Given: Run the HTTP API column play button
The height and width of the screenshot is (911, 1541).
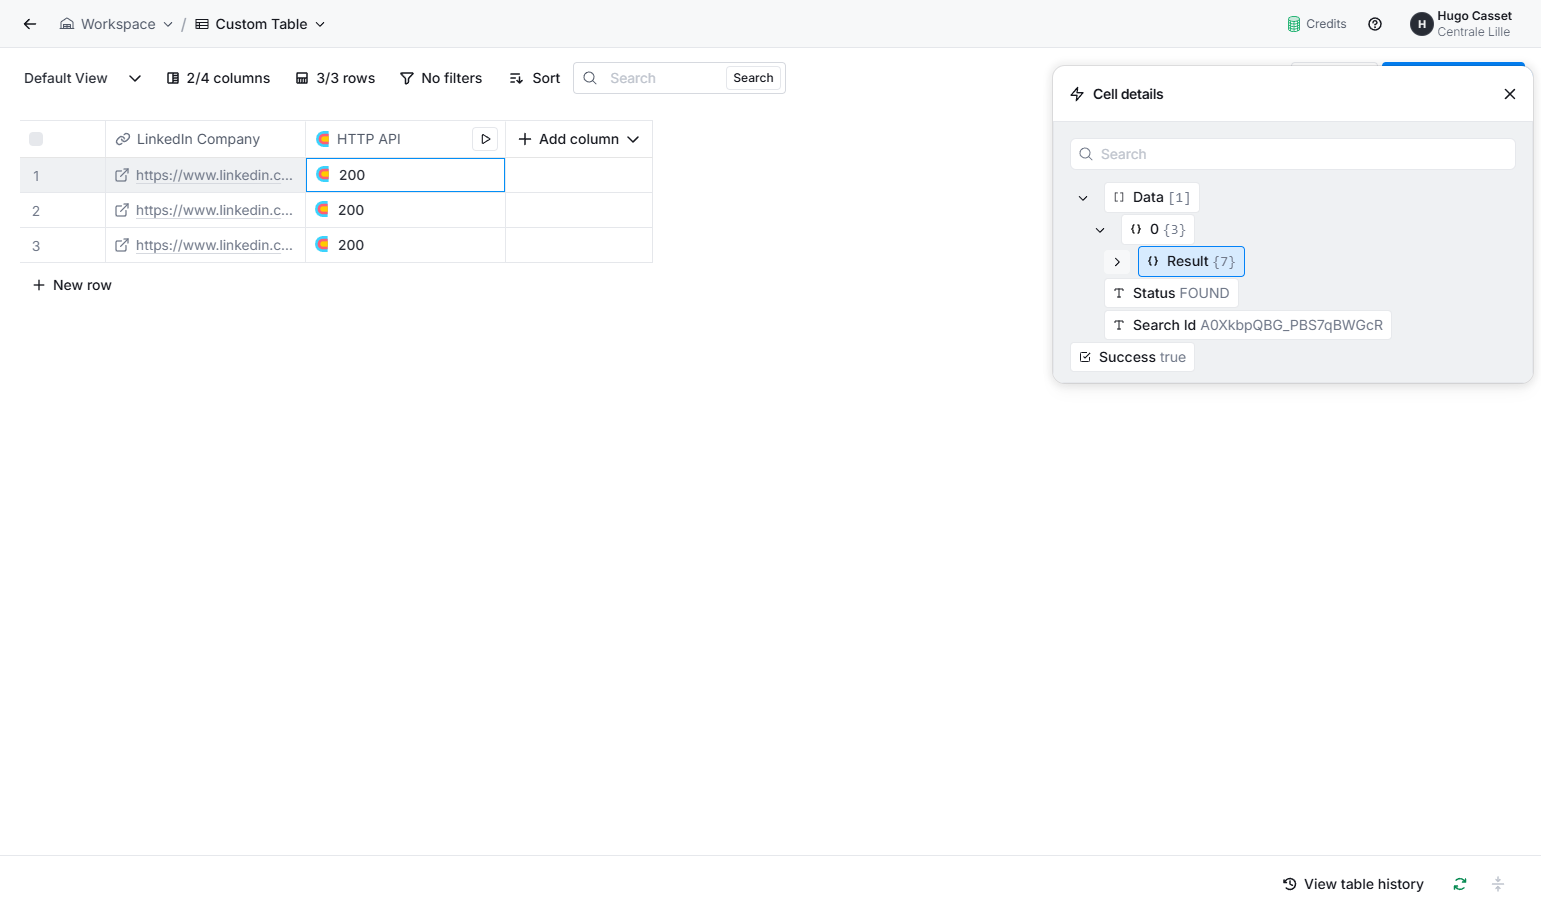Looking at the screenshot, I should click(x=485, y=139).
